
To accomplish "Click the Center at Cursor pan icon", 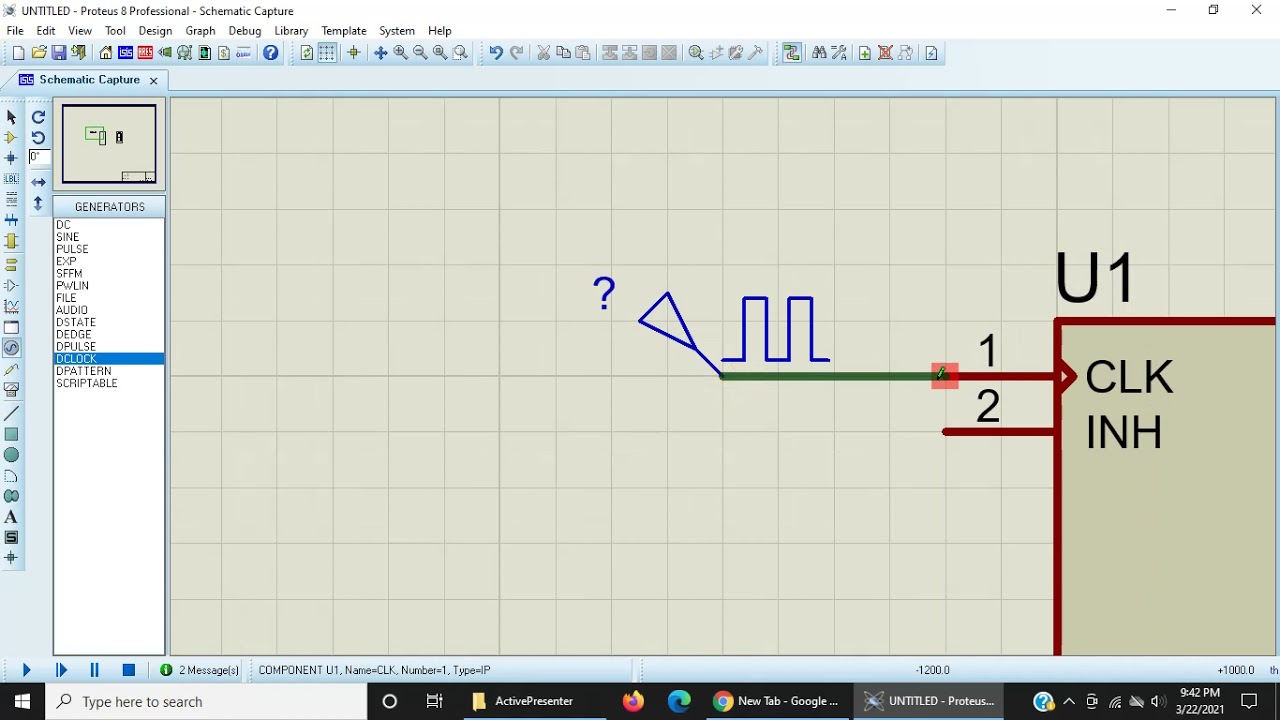I will click(381, 53).
